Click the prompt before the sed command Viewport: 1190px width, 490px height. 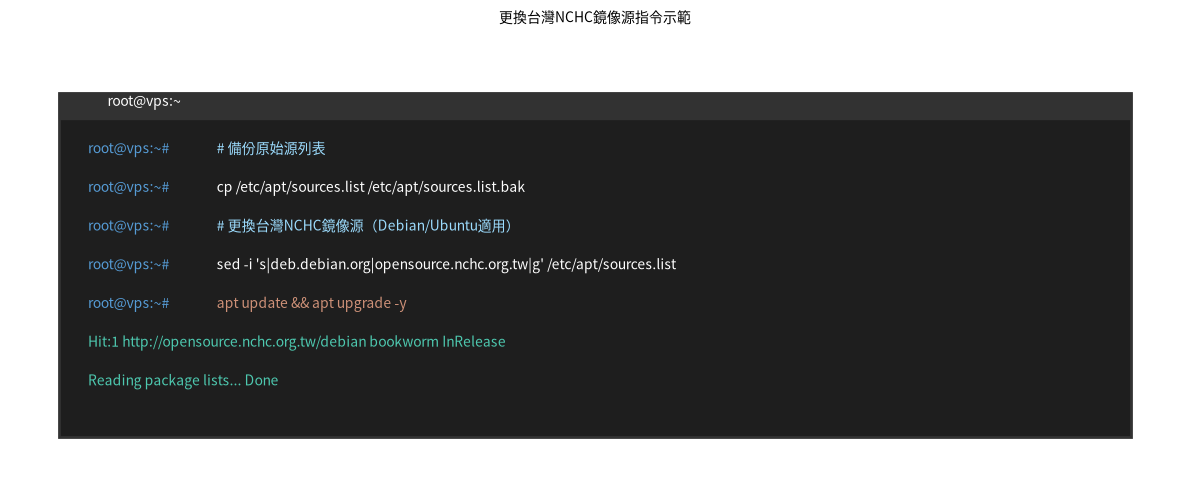click(x=128, y=265)
